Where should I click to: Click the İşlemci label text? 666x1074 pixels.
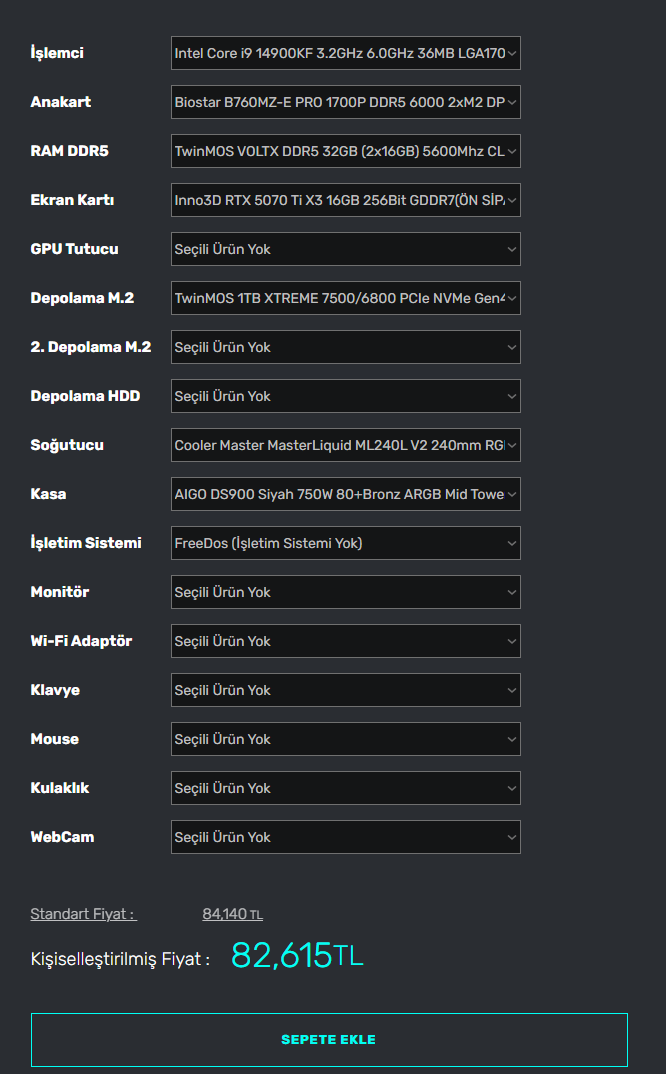pos(57,53)
